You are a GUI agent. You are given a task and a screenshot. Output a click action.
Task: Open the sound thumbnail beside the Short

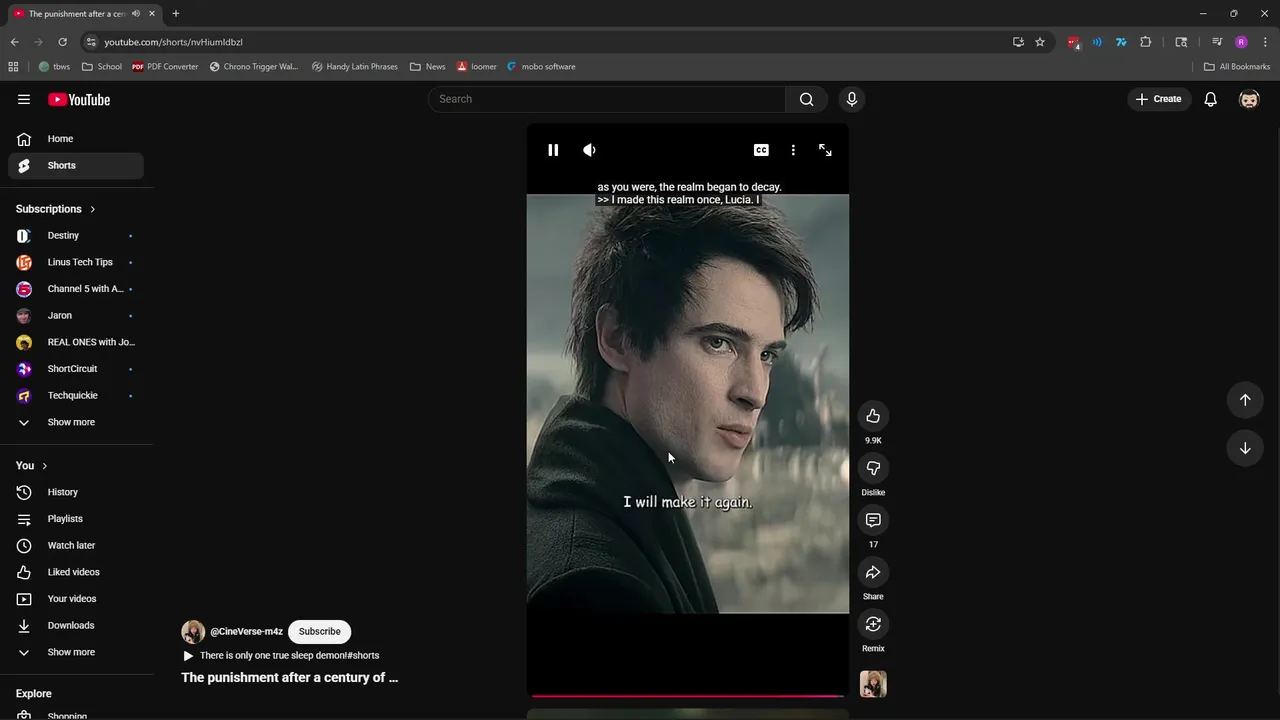click(x=873, y=684)
